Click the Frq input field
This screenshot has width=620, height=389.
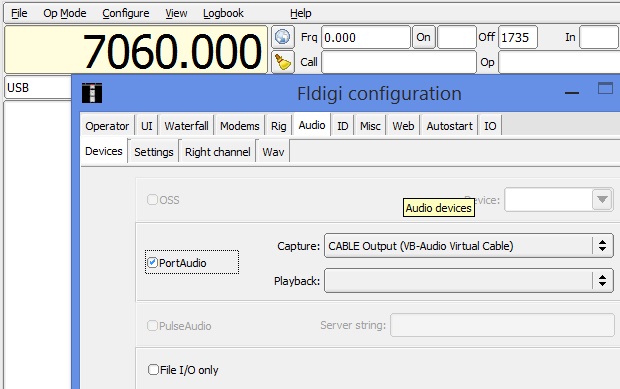[366, 37]
